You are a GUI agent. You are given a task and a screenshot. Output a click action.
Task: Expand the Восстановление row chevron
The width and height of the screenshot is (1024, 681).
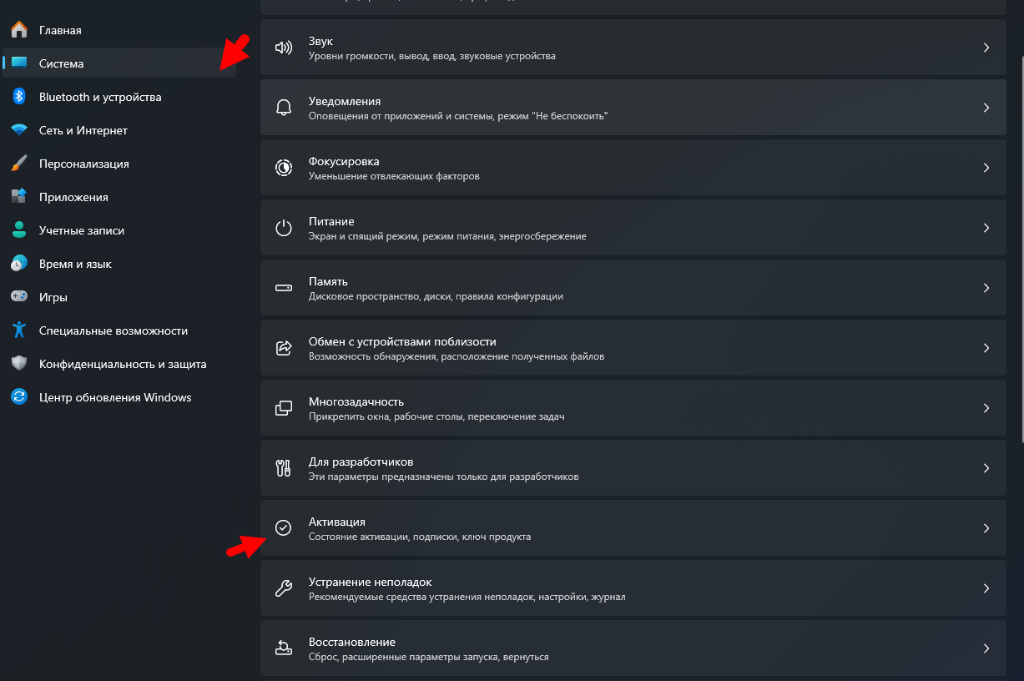(986, 648)
